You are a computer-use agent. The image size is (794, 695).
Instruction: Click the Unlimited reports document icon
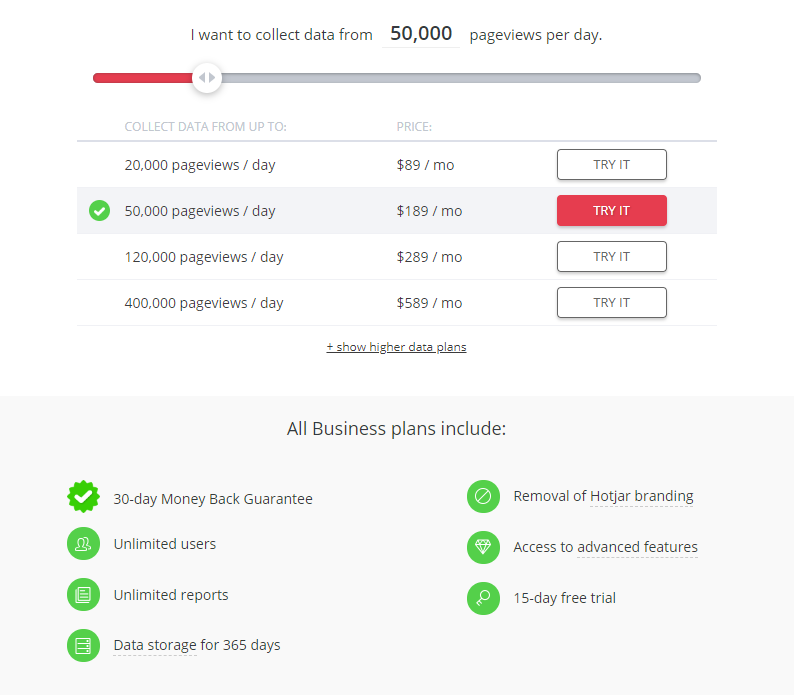[84, 594]
